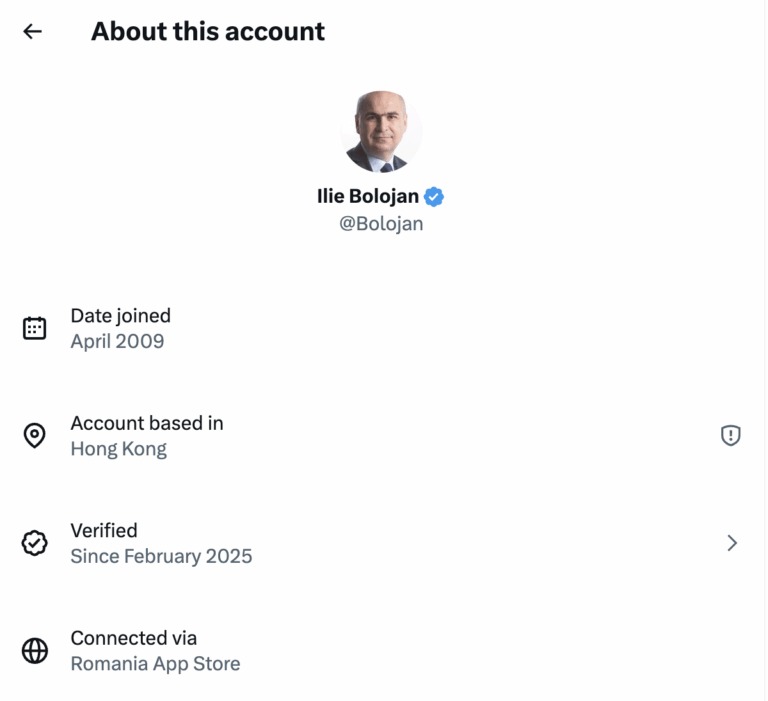The height and width of the screenshot is (701, 768).
Task: Click the "Romania App Store" text
Action: (x=155, y=664)
